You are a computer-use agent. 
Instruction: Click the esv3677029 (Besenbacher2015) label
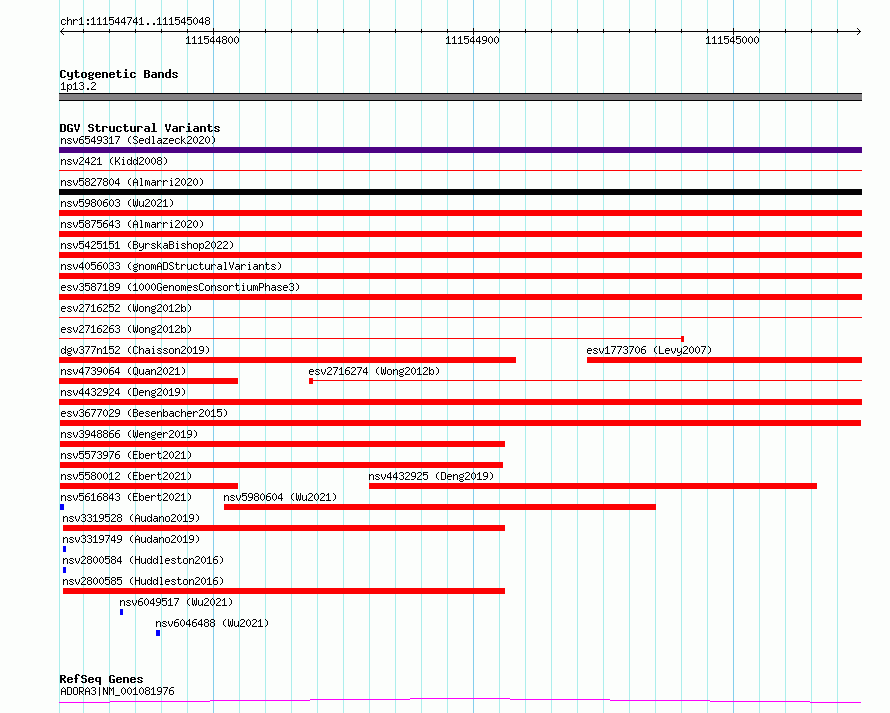[x=144, y=413]
